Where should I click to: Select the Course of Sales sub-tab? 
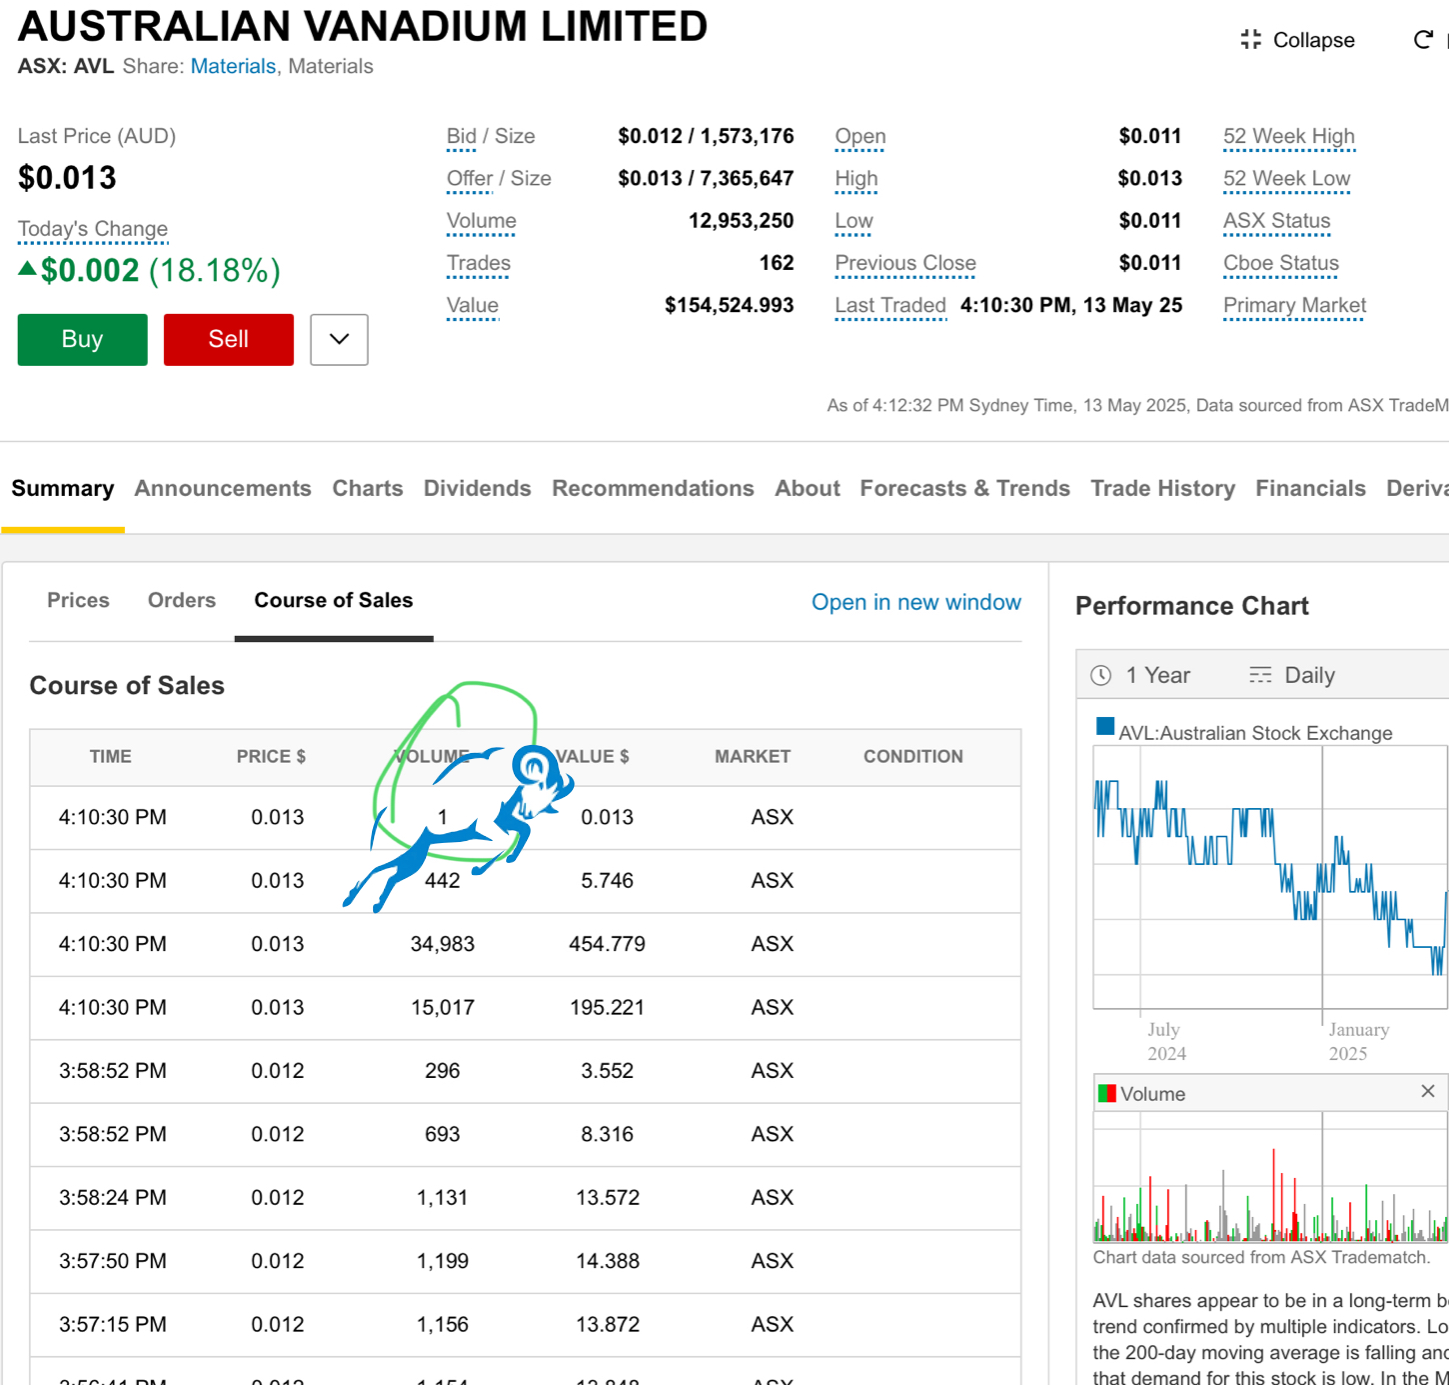point(333,600)
